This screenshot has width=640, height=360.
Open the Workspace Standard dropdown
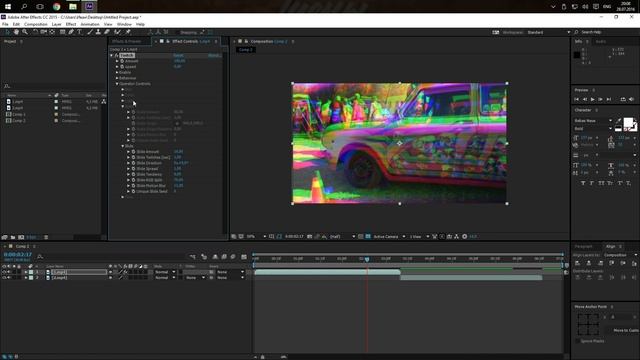[x=549, y=32]
